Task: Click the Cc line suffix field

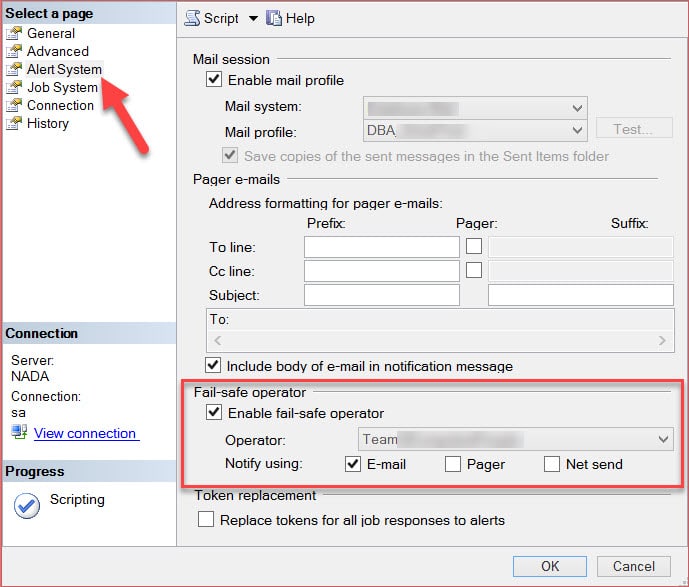Action: coord(580,271)
